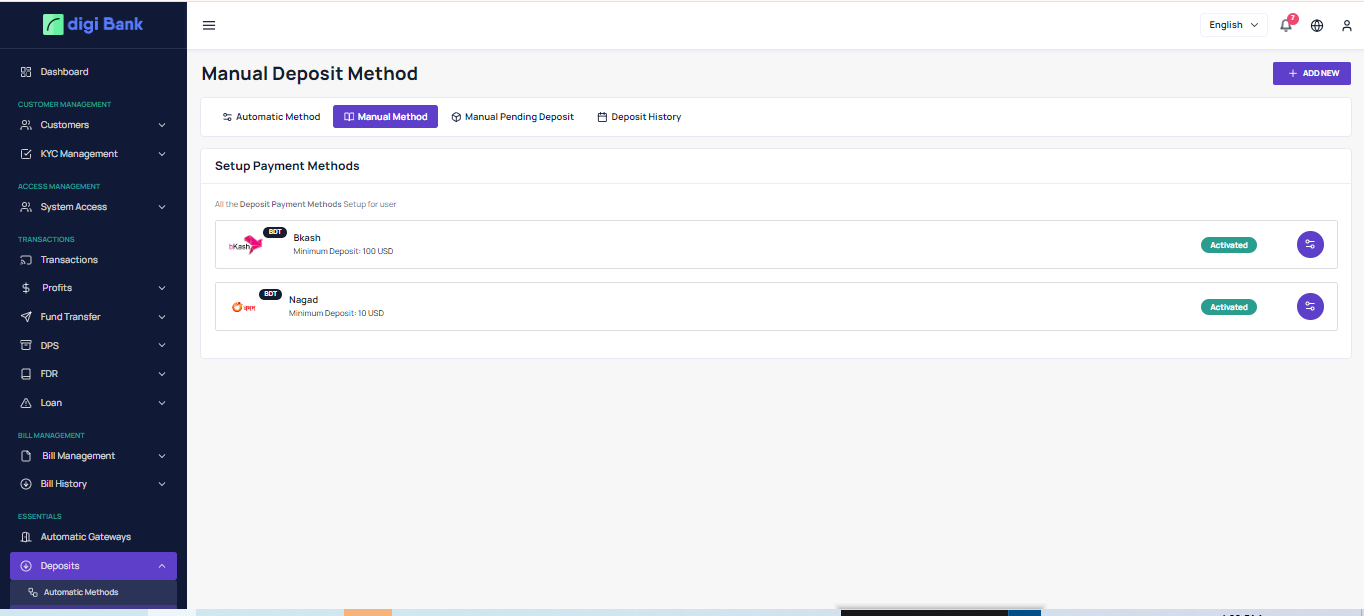This screenshot has width=1364, height=616.
Task: Click the Bkash logo thumbnail
Action: coord(245,245)
